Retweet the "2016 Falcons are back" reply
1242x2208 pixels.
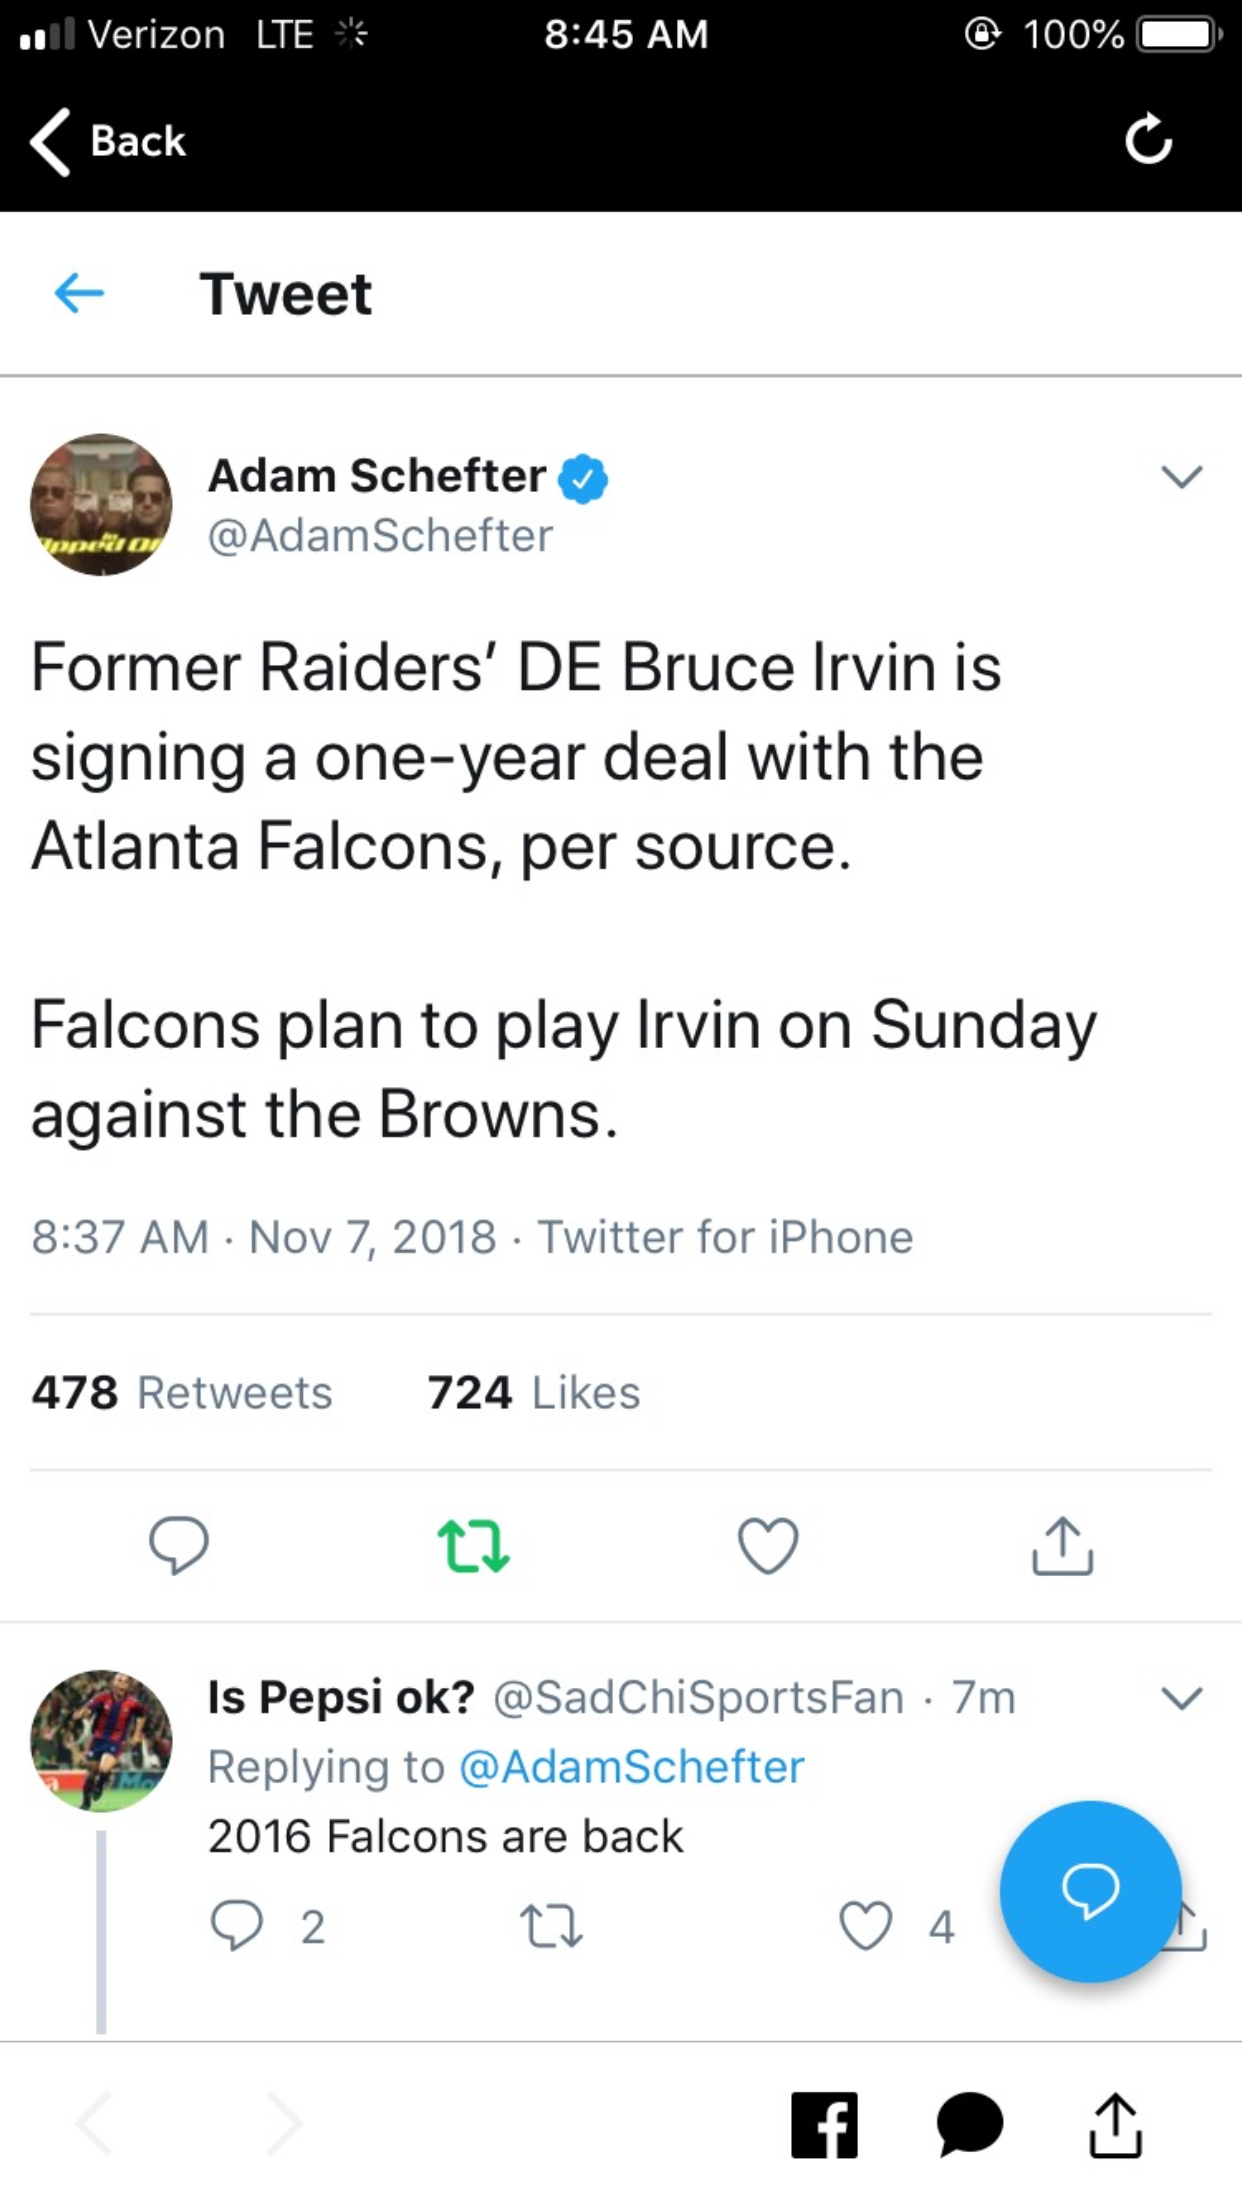coord(551,1926)
